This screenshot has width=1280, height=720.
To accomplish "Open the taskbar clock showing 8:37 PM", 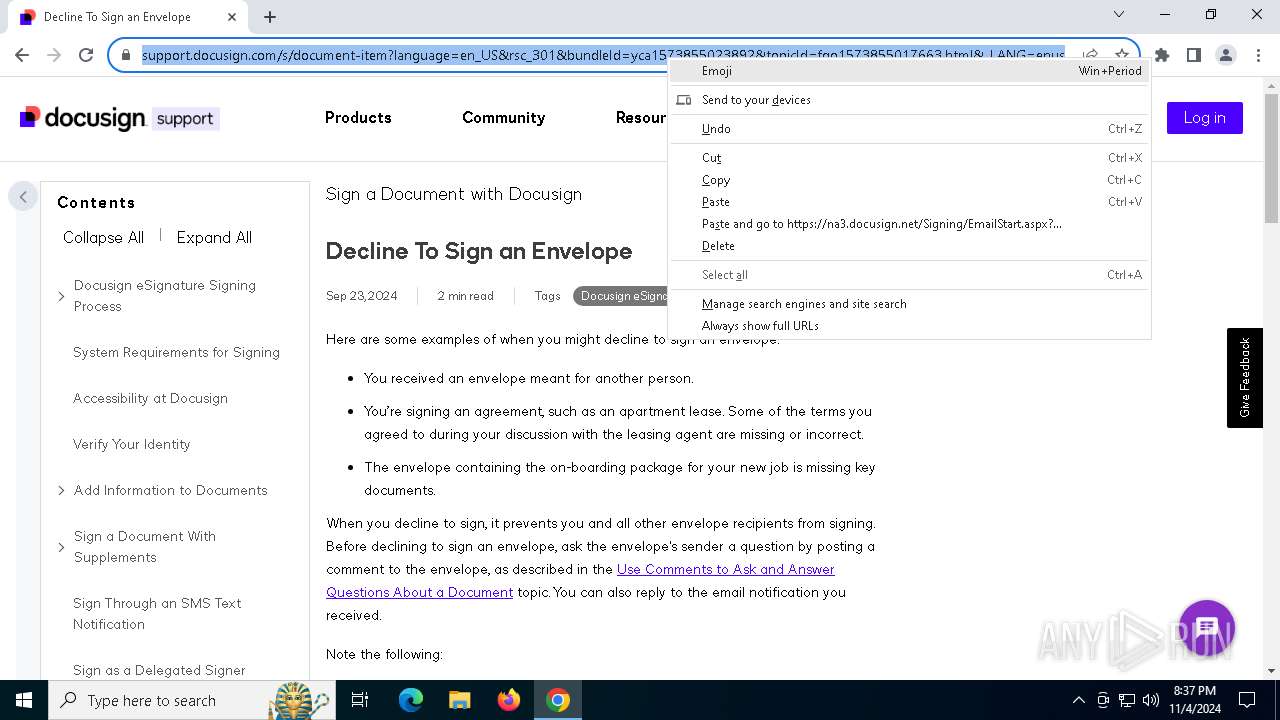I will coord(1194,700).
